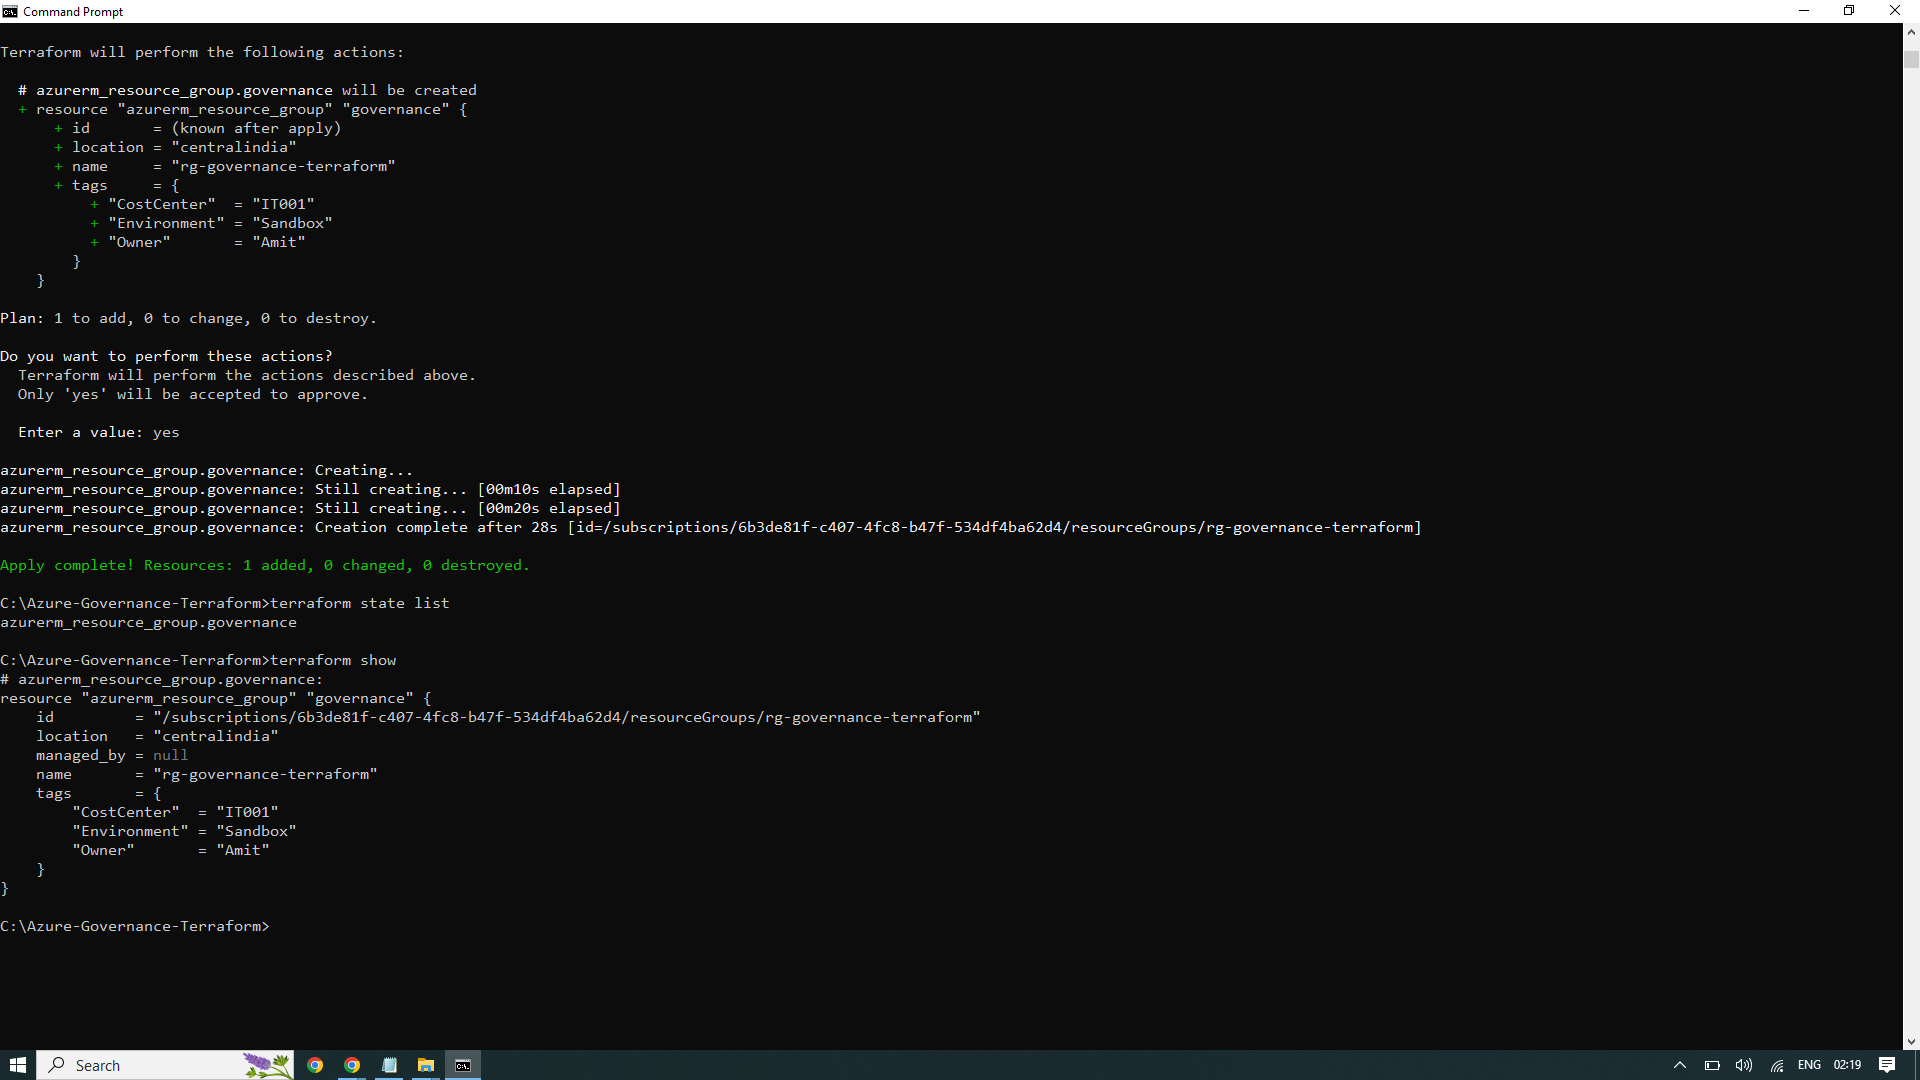Click "# azurerm_resource_group.governance will be created" line
The height and width of the screenshot is (1080, 1920).
pos(247,90)
